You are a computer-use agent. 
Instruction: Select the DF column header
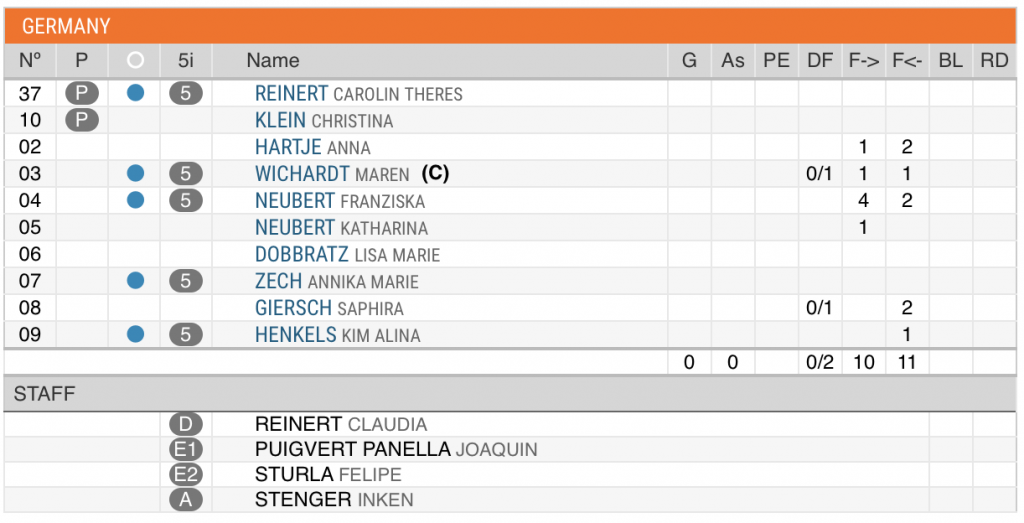(x=820, y=61)
